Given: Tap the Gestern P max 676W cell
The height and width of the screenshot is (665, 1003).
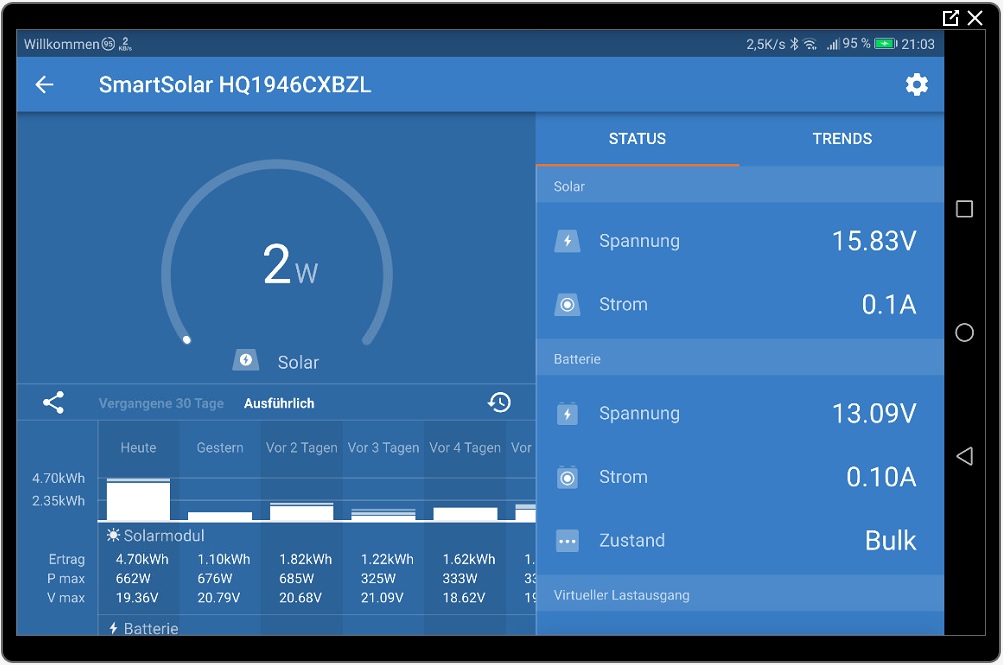Looking at the screenshot, I should click(x=215, y=579).
